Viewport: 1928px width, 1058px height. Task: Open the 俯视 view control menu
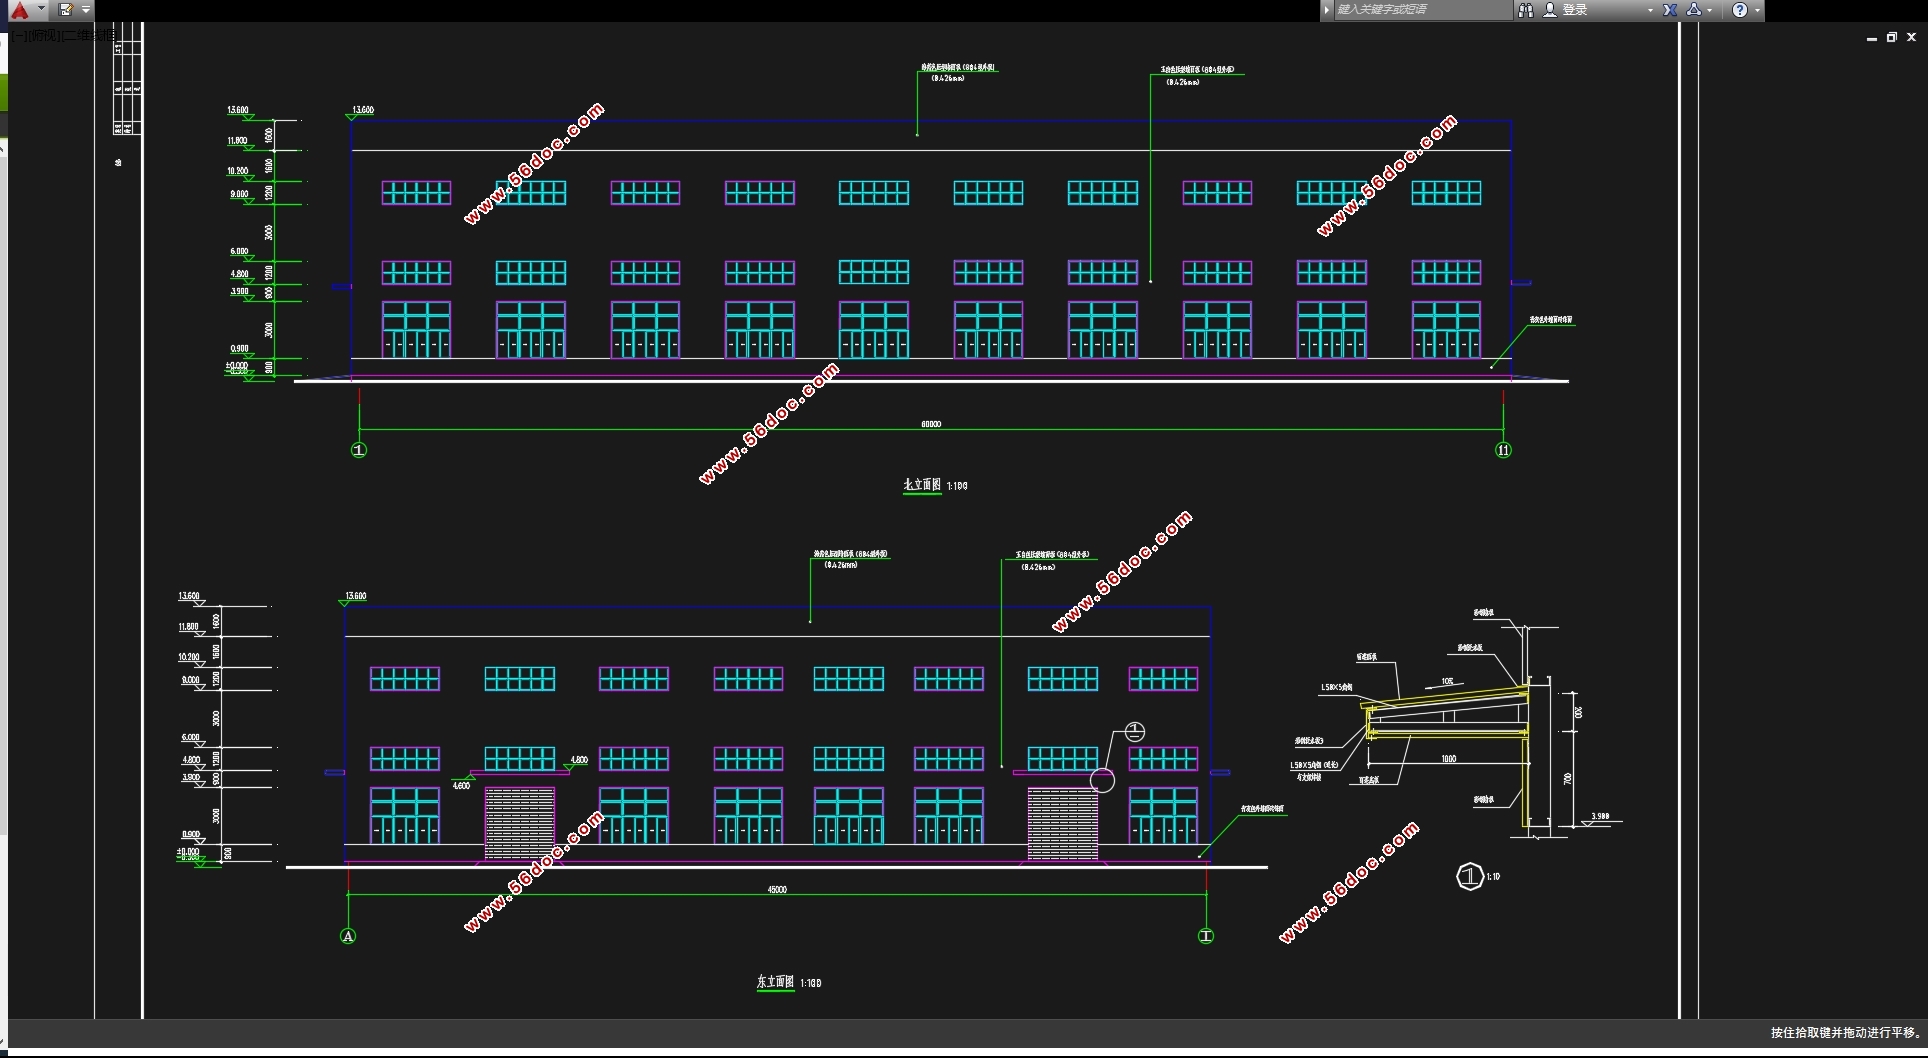[x=44, y=35]
